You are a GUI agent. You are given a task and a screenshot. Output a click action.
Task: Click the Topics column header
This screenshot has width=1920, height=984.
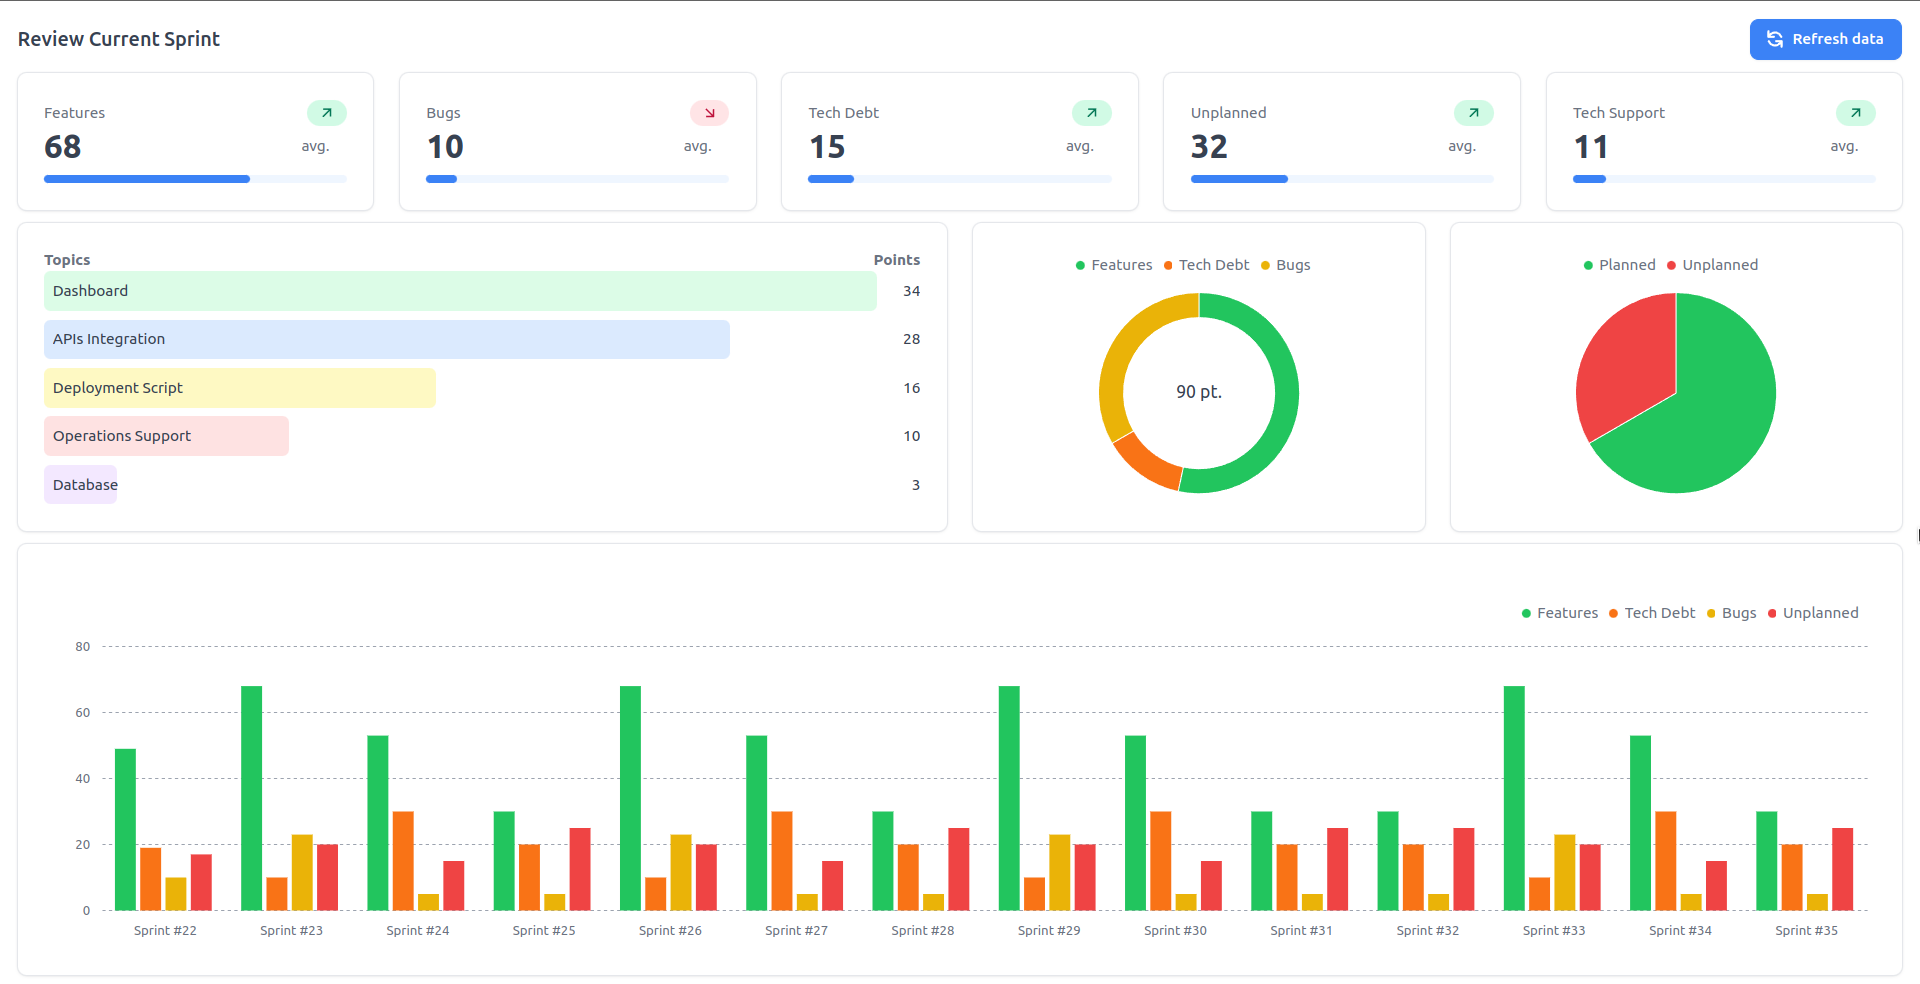tap(67, 260)
